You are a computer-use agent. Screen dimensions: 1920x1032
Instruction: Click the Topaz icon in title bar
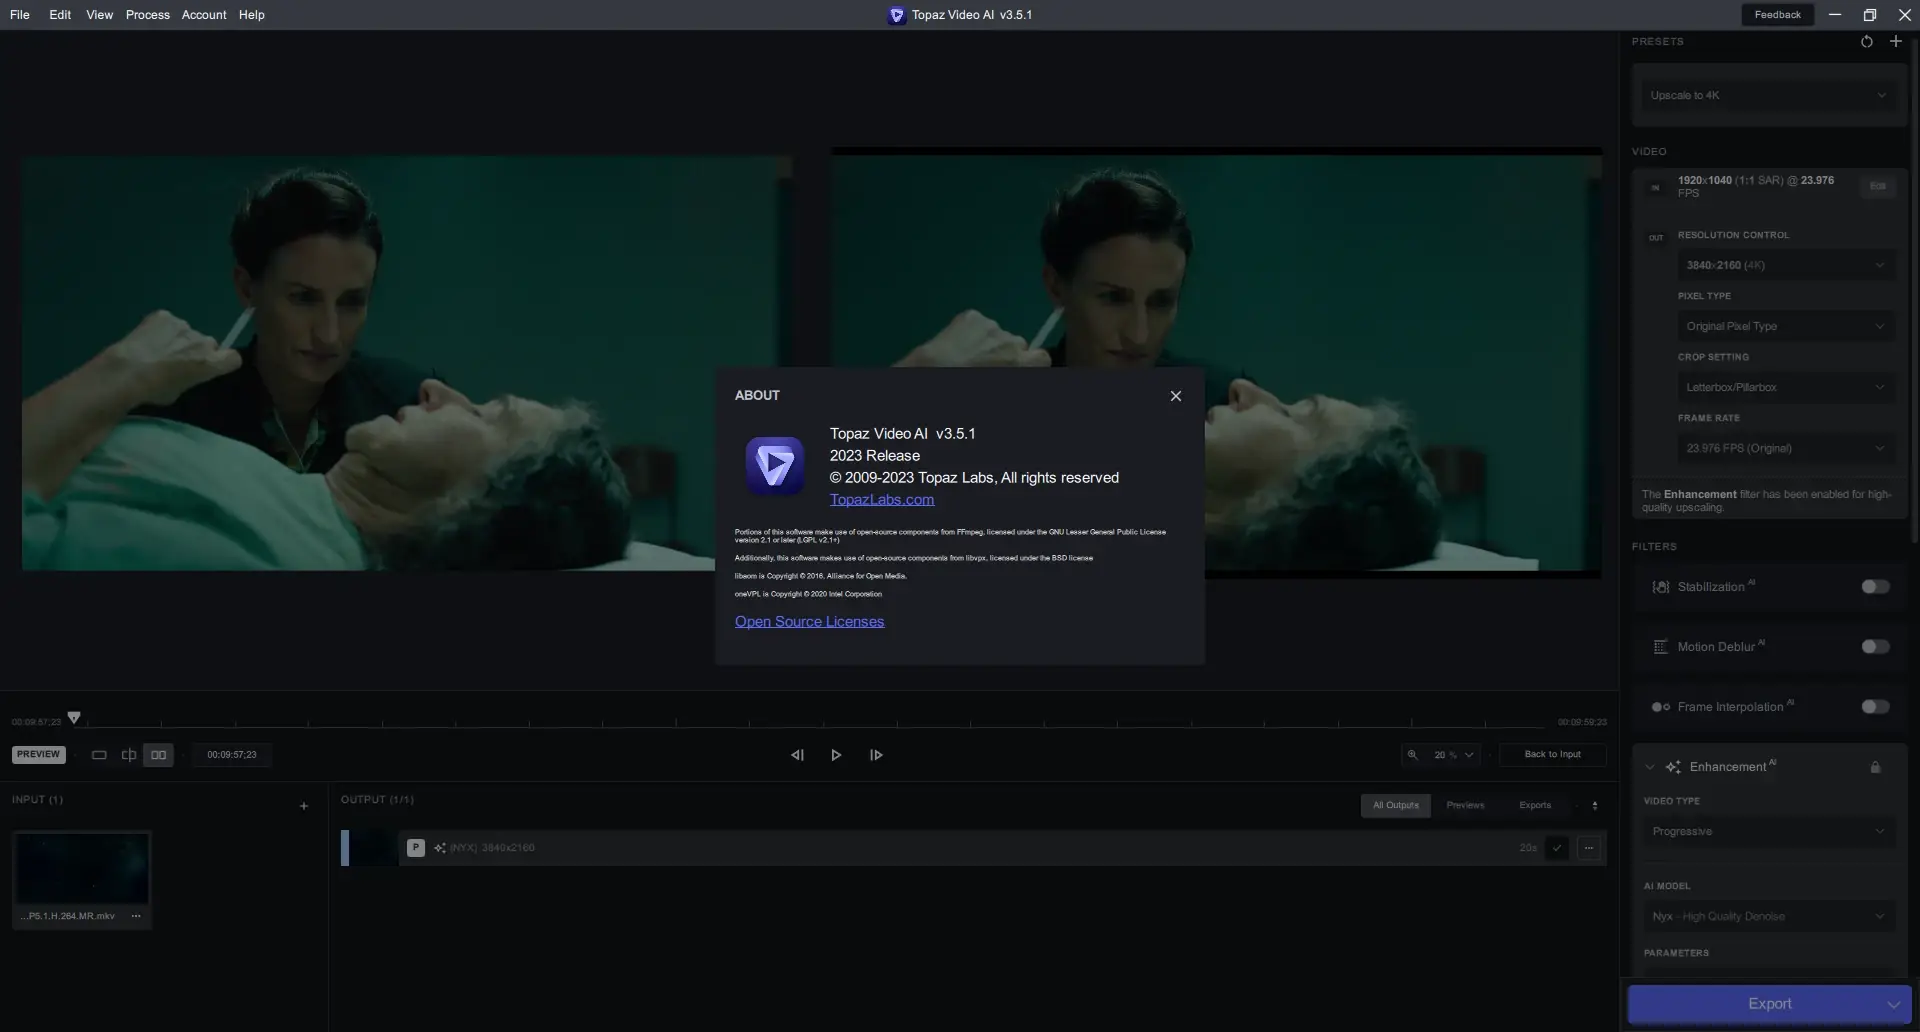(x=896, y=15)
